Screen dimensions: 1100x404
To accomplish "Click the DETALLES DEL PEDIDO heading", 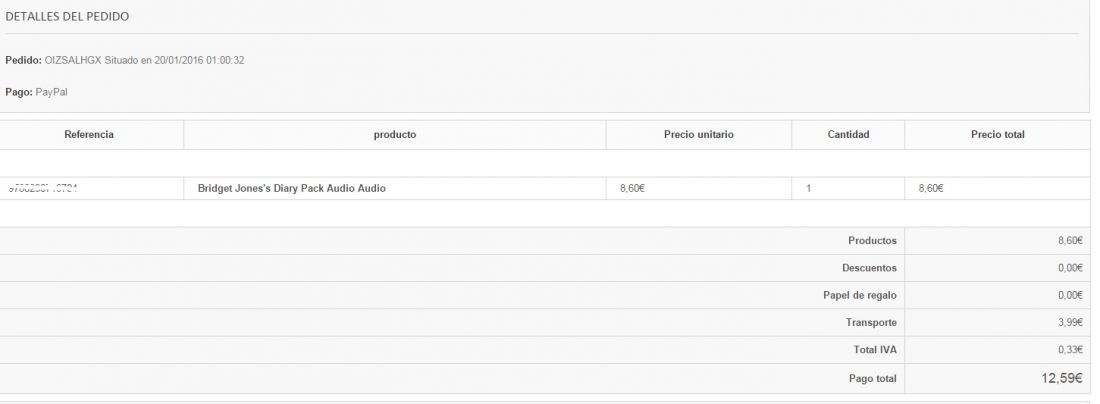I will (67, 17).
